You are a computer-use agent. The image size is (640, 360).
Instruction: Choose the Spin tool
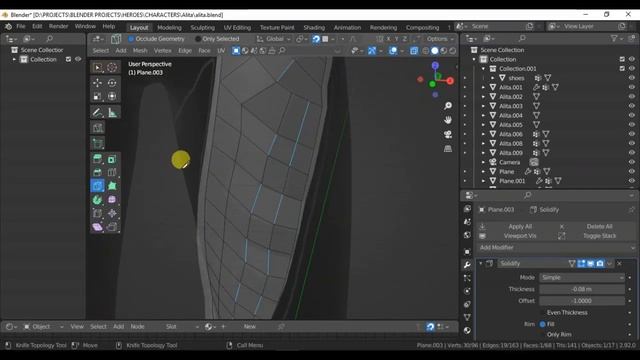tap(98, 200)
